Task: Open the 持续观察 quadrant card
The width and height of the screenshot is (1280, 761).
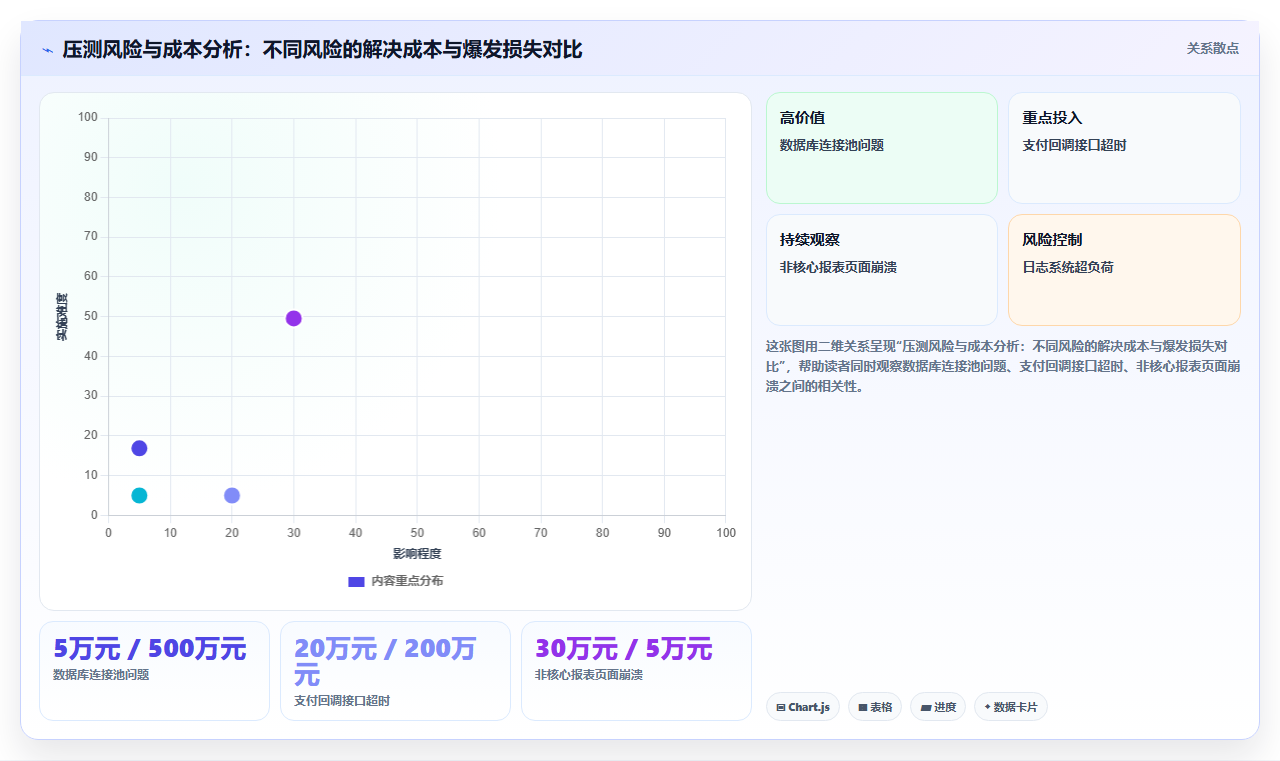Action: click(882, 270)
